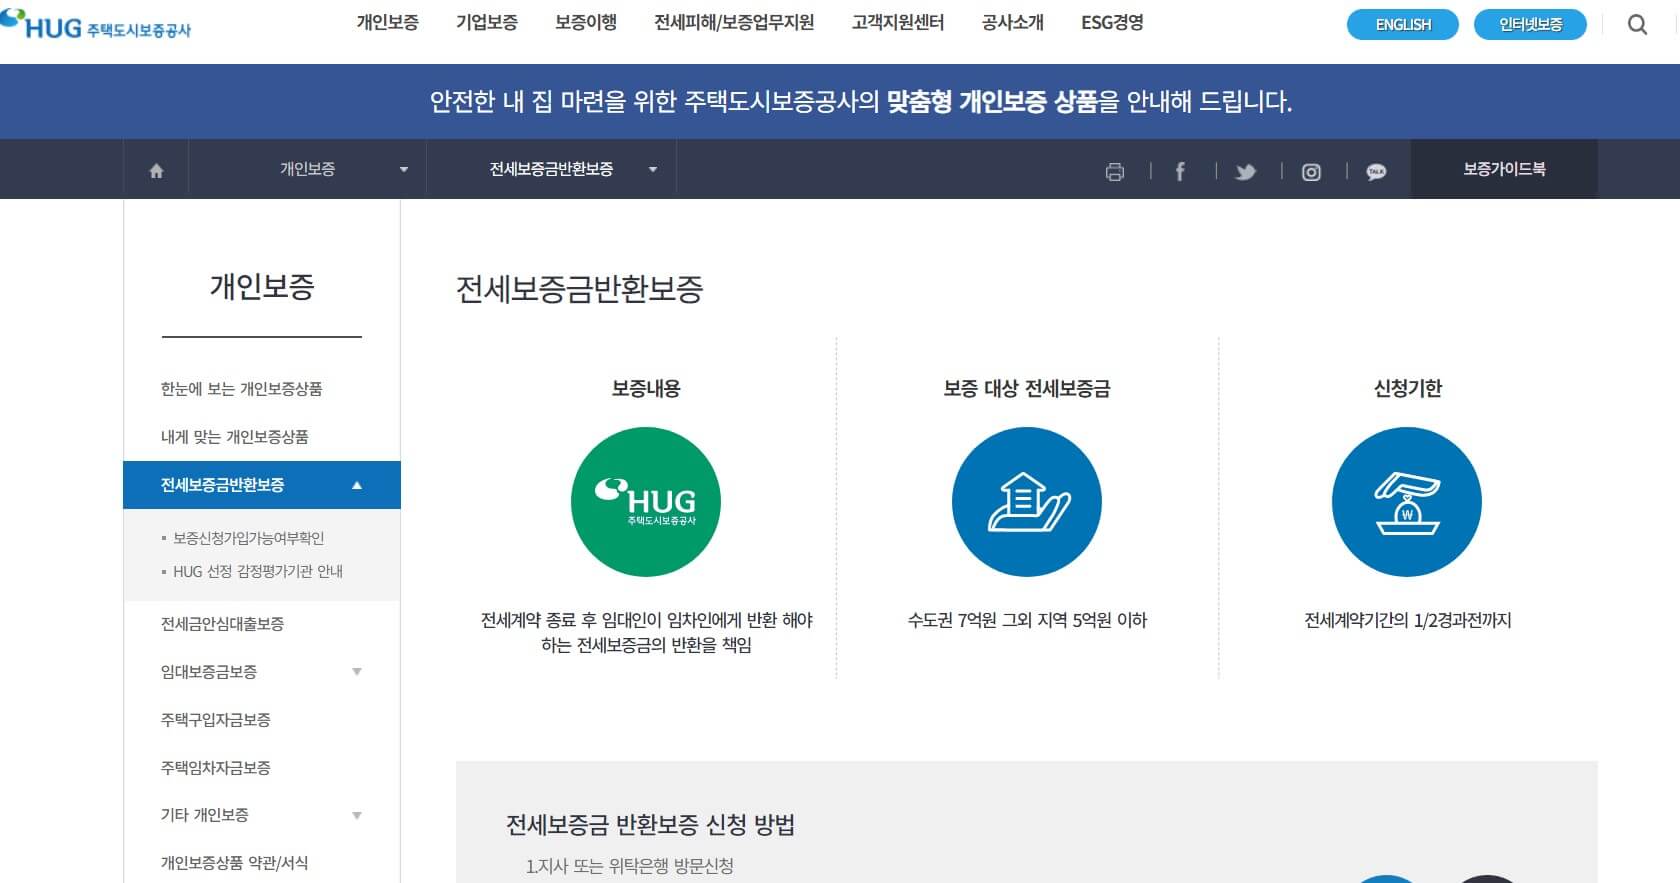Open the Instagram icon
The image size is (1680, 883).
point(1311,172)
